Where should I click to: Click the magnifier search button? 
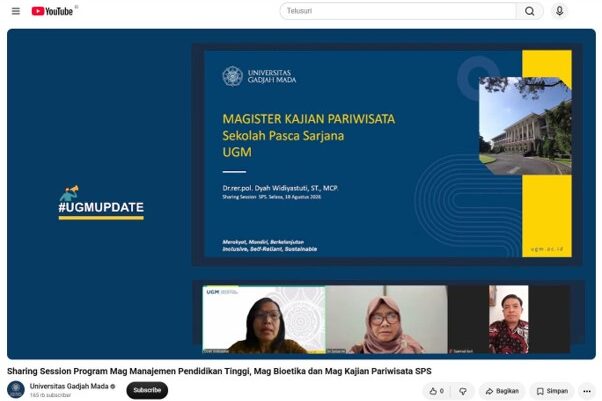pos(529,11)
